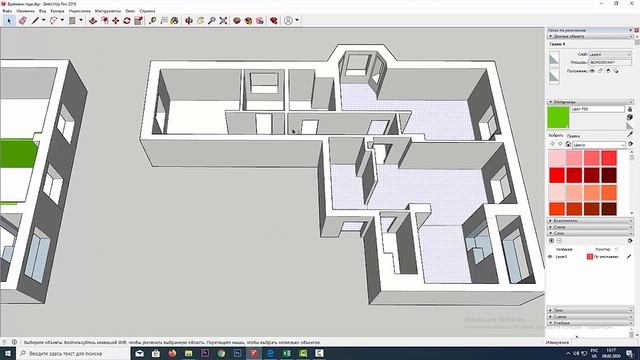The image size is (640, 360).
Task: Open the materials details arrow icon
Action: (631, 144)
